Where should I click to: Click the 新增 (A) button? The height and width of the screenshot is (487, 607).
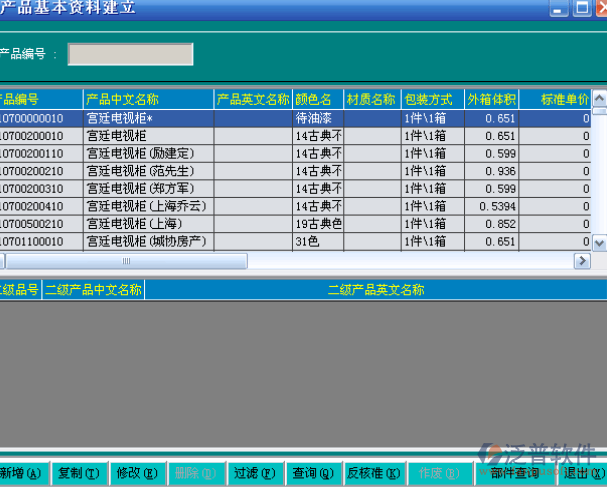22,473
